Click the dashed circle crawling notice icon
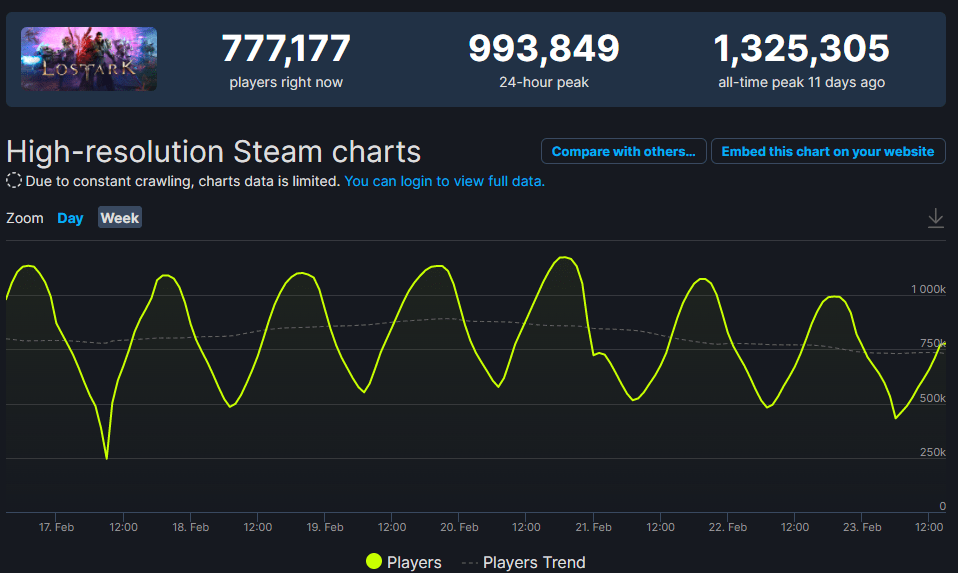Screen dimensions: 958x573 pyautogui.click(x=13, y=181)
